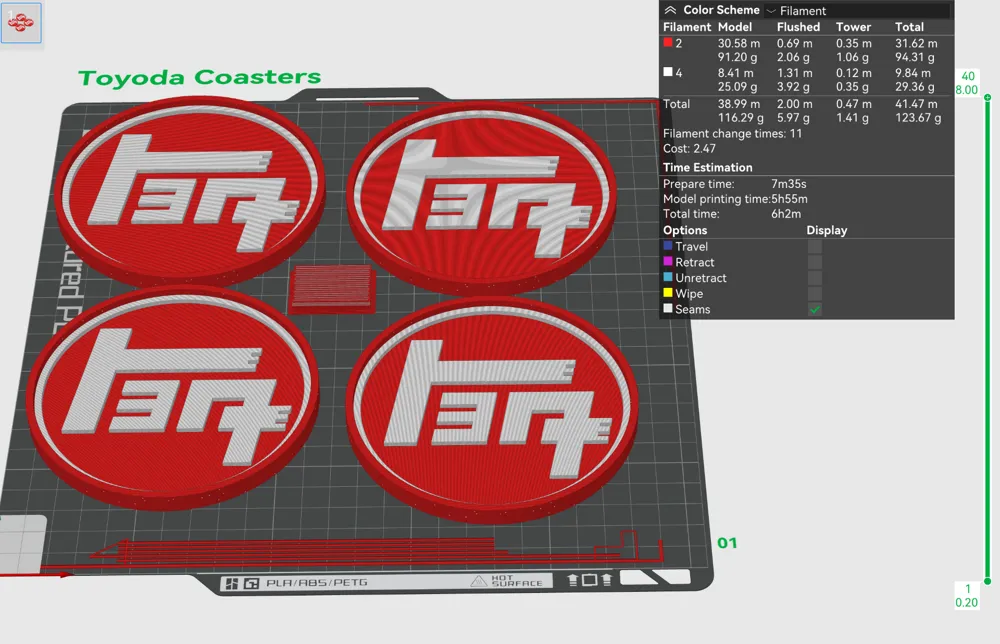The width and height of the screenshot is (1000, 644).
Task: Collapse the Color Scheme panel double chevron
Action: point(670,10)
